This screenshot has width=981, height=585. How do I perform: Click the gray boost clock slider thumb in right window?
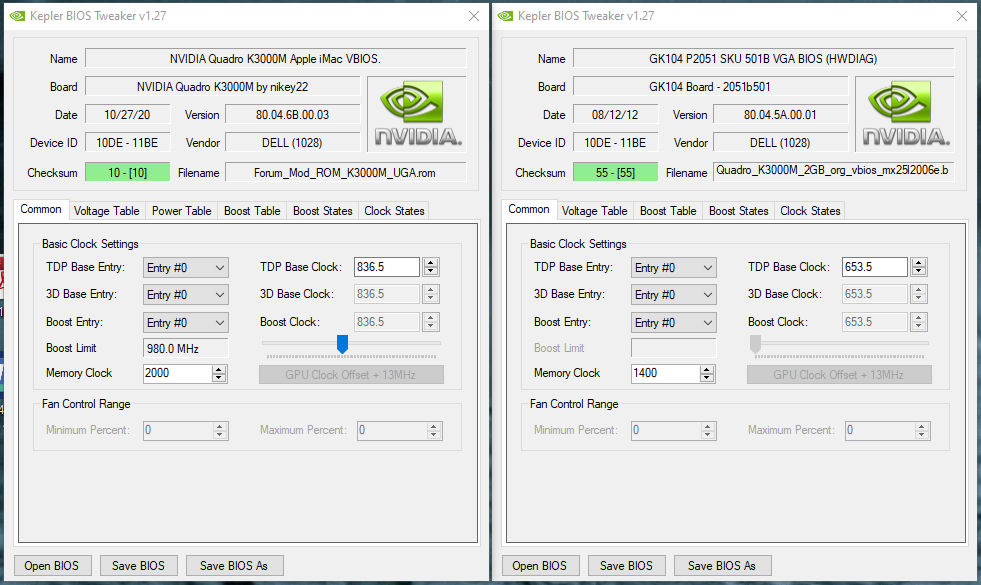pos(755,343)
